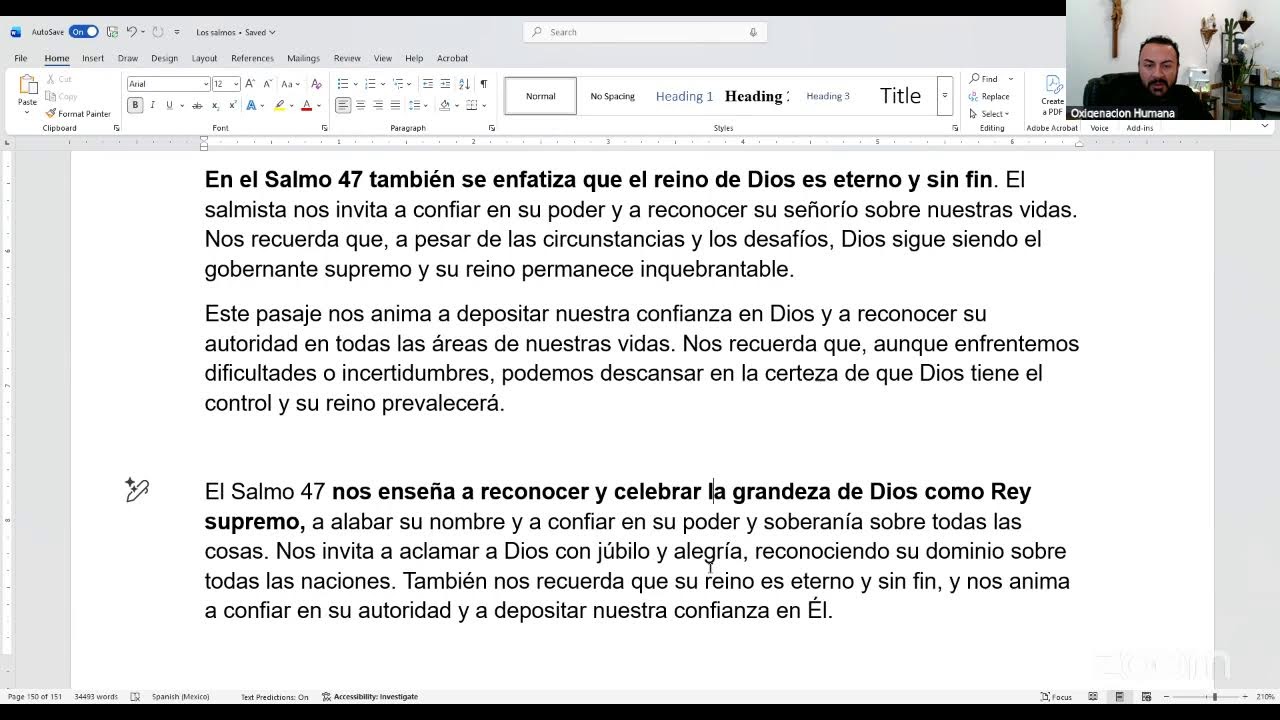Click the Sort A-Z icon
This screenshot has height=720, width=1280.
[466, 84]
